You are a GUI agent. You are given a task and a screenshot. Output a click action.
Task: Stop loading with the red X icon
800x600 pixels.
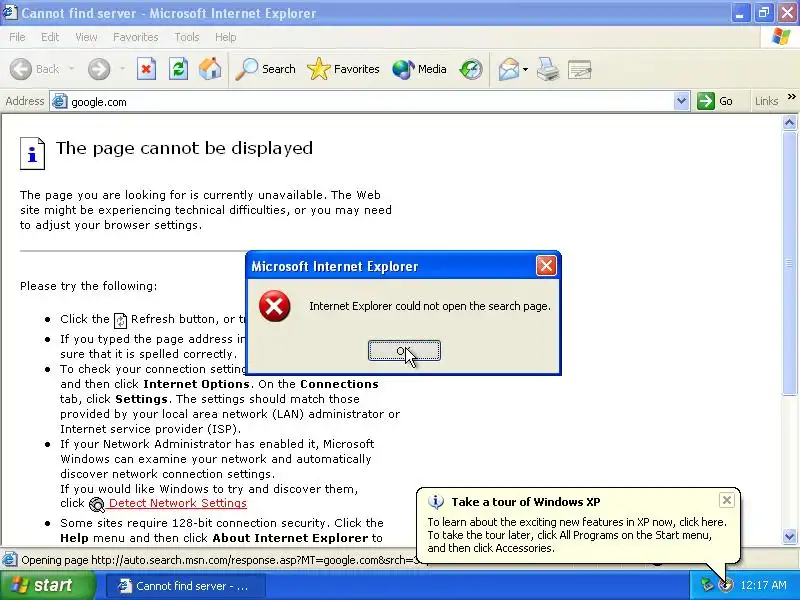click(146, 69)
